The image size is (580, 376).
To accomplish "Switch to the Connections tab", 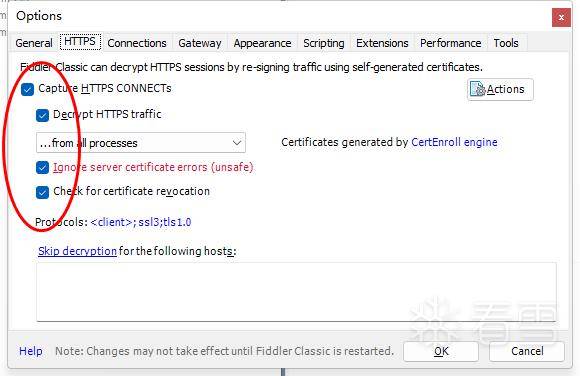I will point(137,43).
